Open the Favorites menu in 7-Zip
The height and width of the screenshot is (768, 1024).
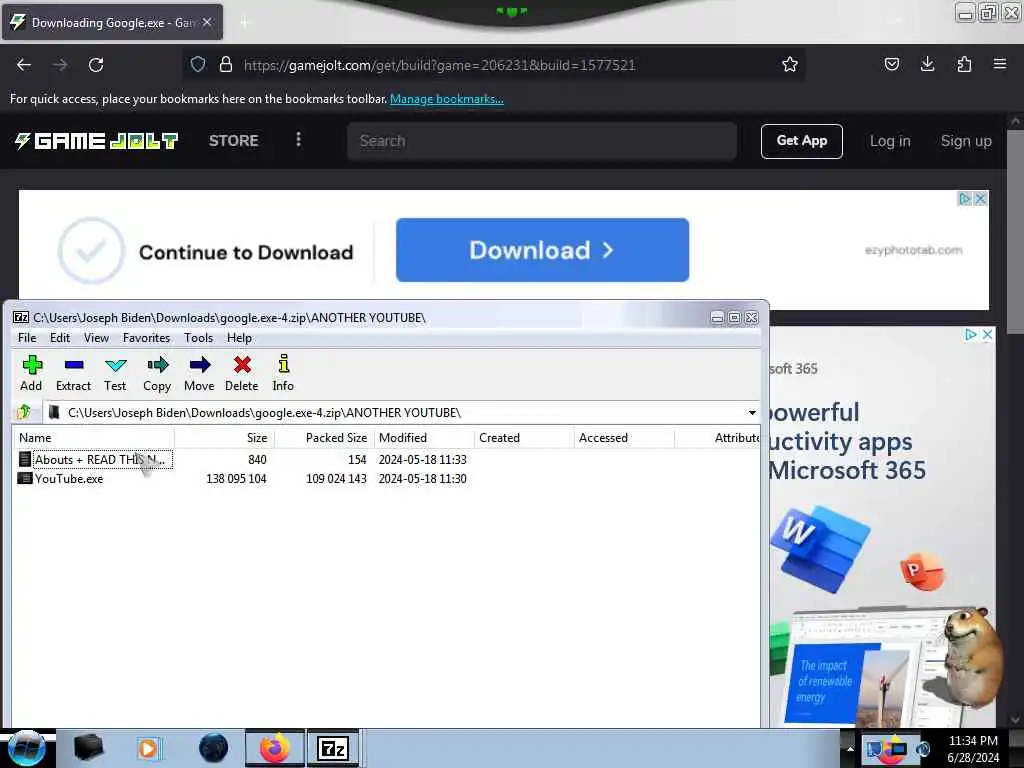pyautogui.click(x=146, y=338)
